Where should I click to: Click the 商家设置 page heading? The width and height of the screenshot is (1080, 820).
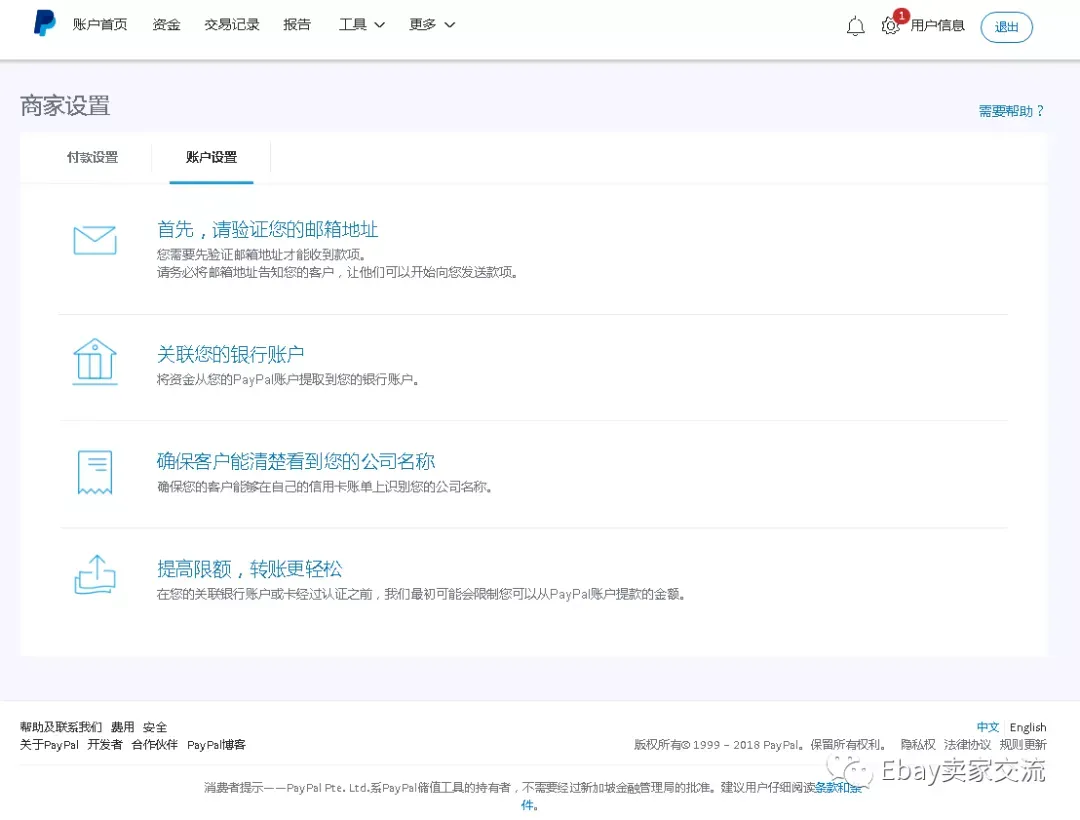point(65,105)
